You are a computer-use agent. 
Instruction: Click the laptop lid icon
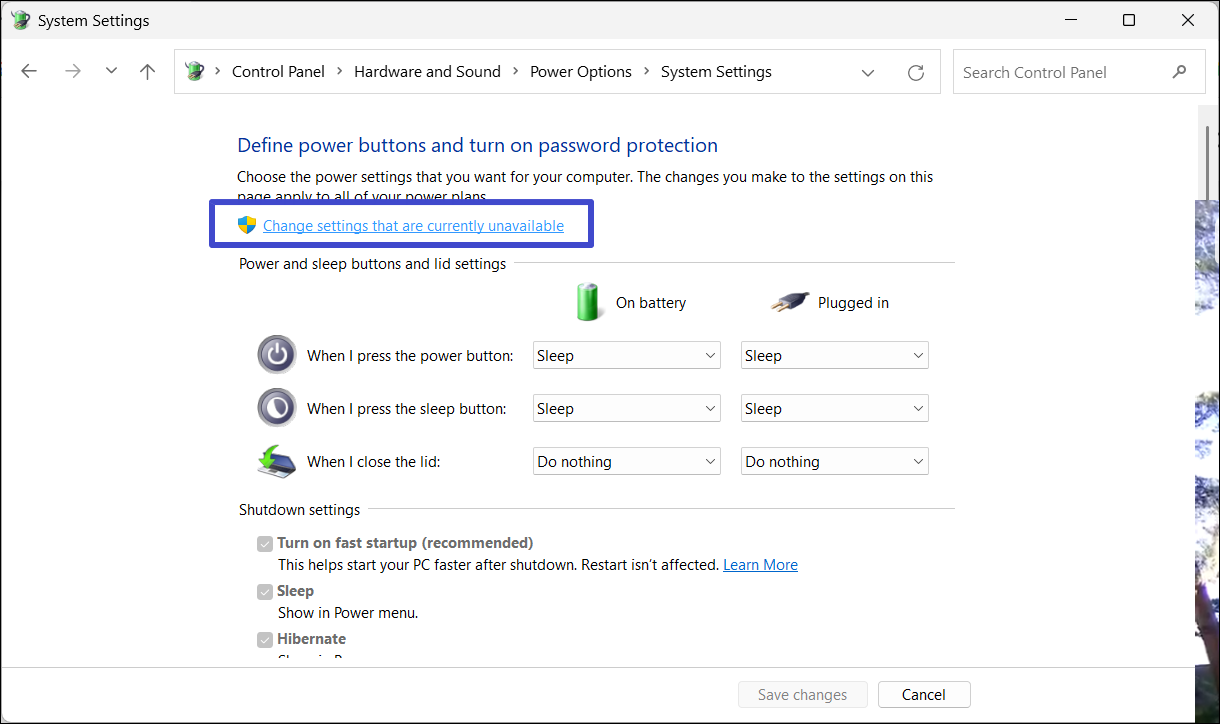click(277, 461)
